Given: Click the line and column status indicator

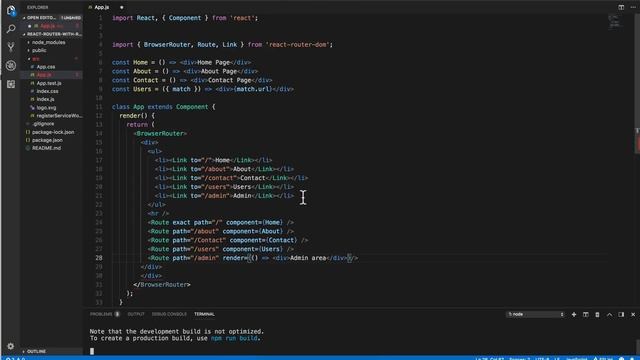Looking at the screenshot, I should tap(490, 358).
